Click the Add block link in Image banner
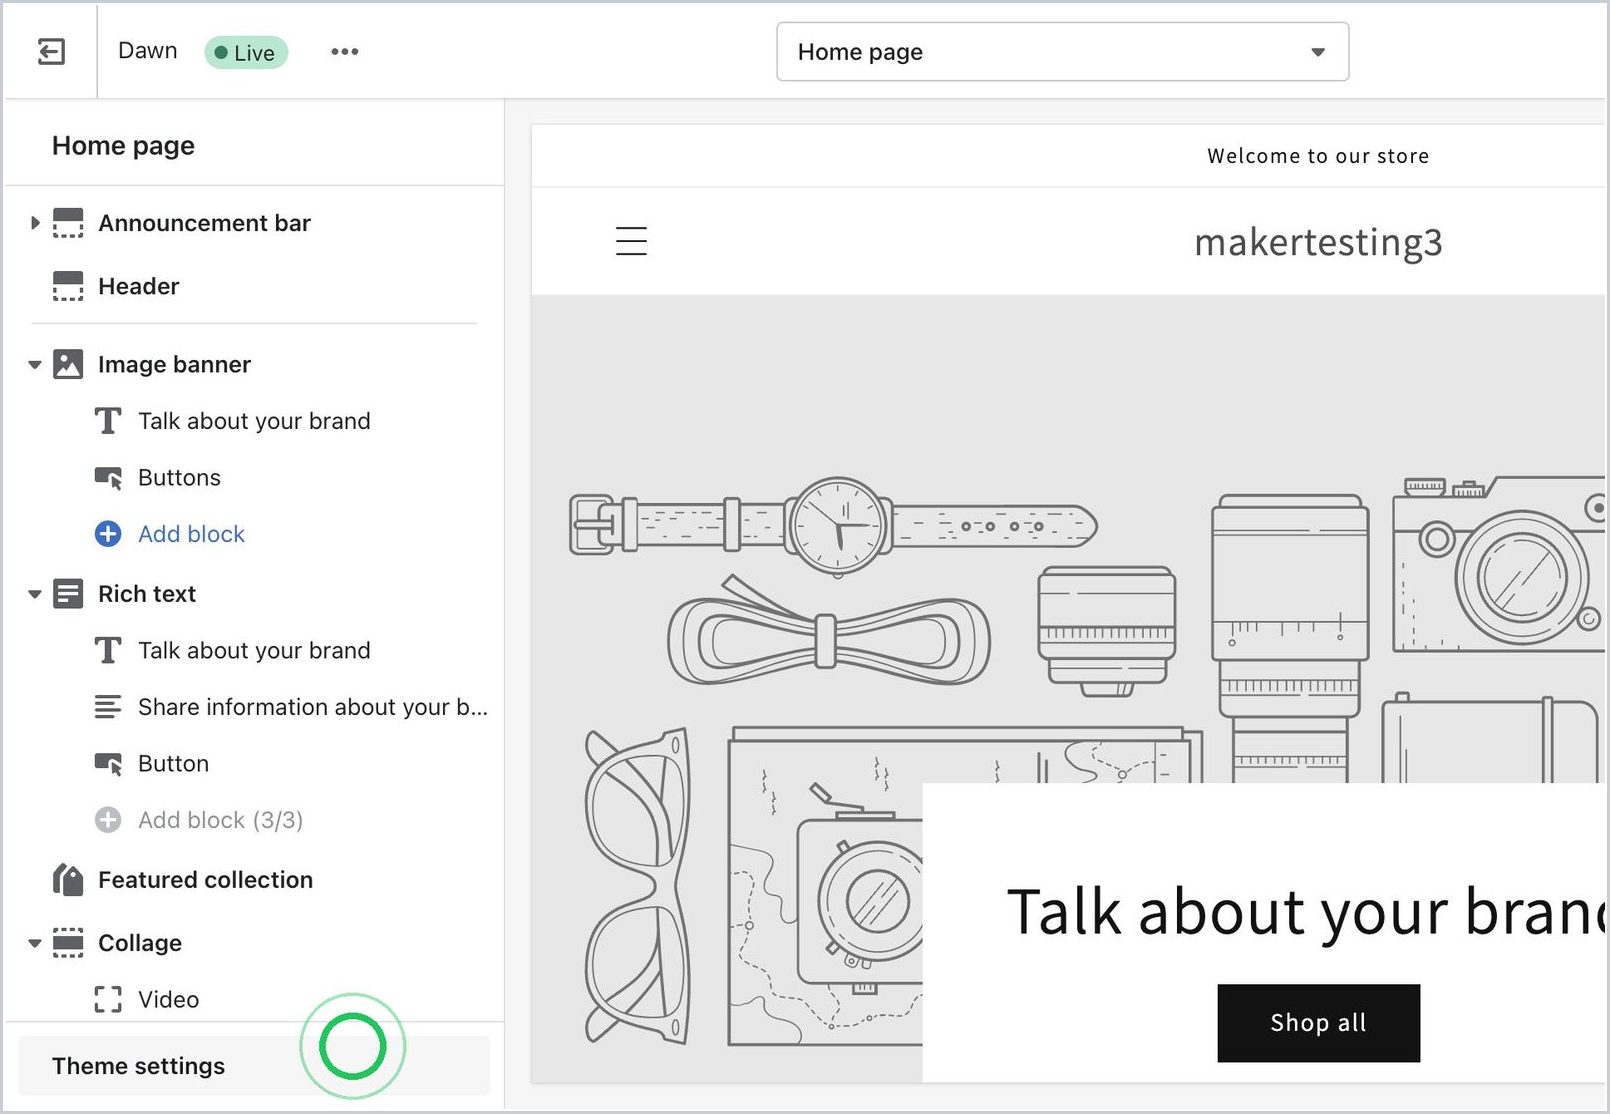This screenshot has height=1114, width=1610. pyautogui.click(x=191, y=534)
